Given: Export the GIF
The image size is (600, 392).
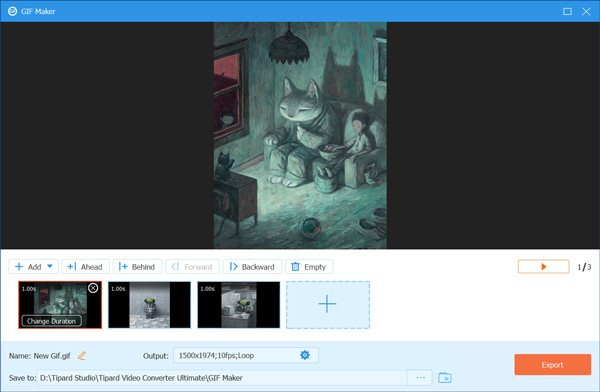Looking at the screenshot, I should [x=552, y=364].
